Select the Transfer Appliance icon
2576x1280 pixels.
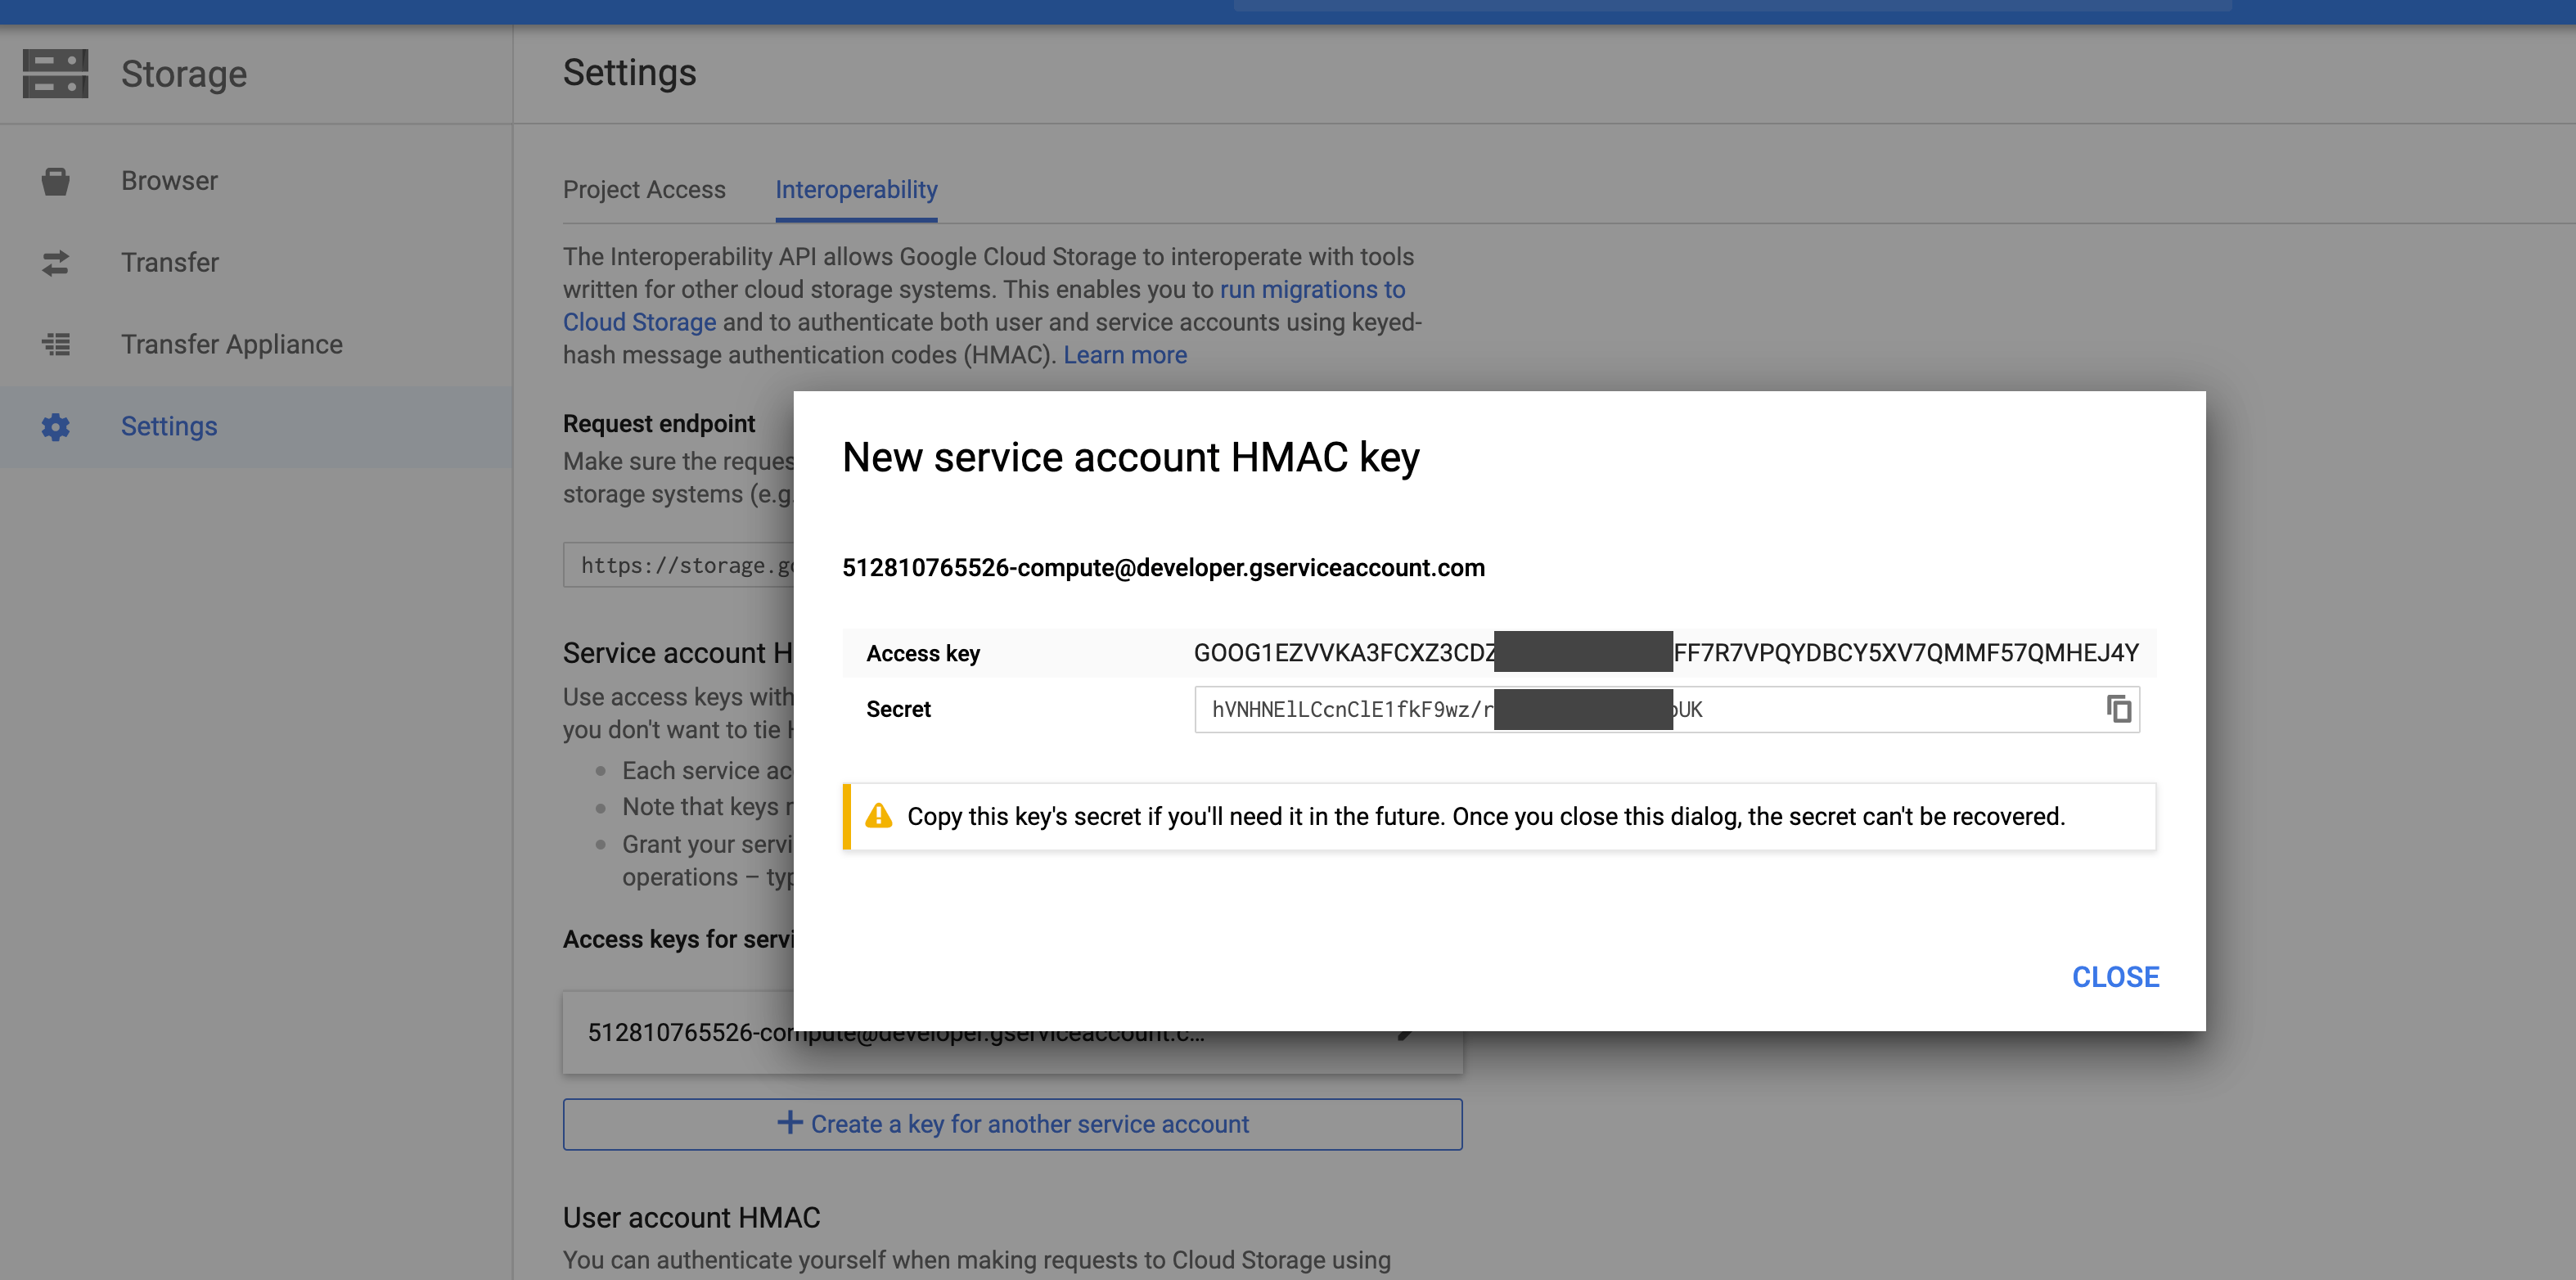[x=54, y=344]
